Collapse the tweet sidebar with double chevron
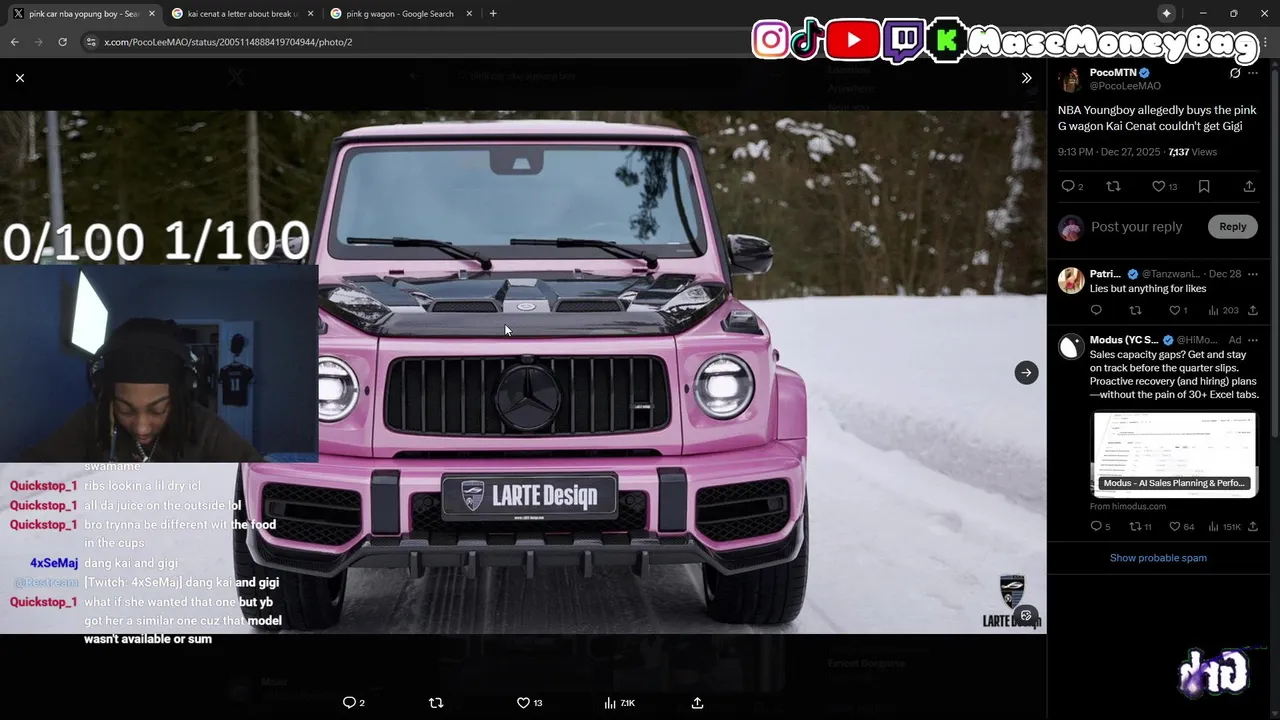Viewport: 1280px width, 720px height. [x=1026, y=77]
